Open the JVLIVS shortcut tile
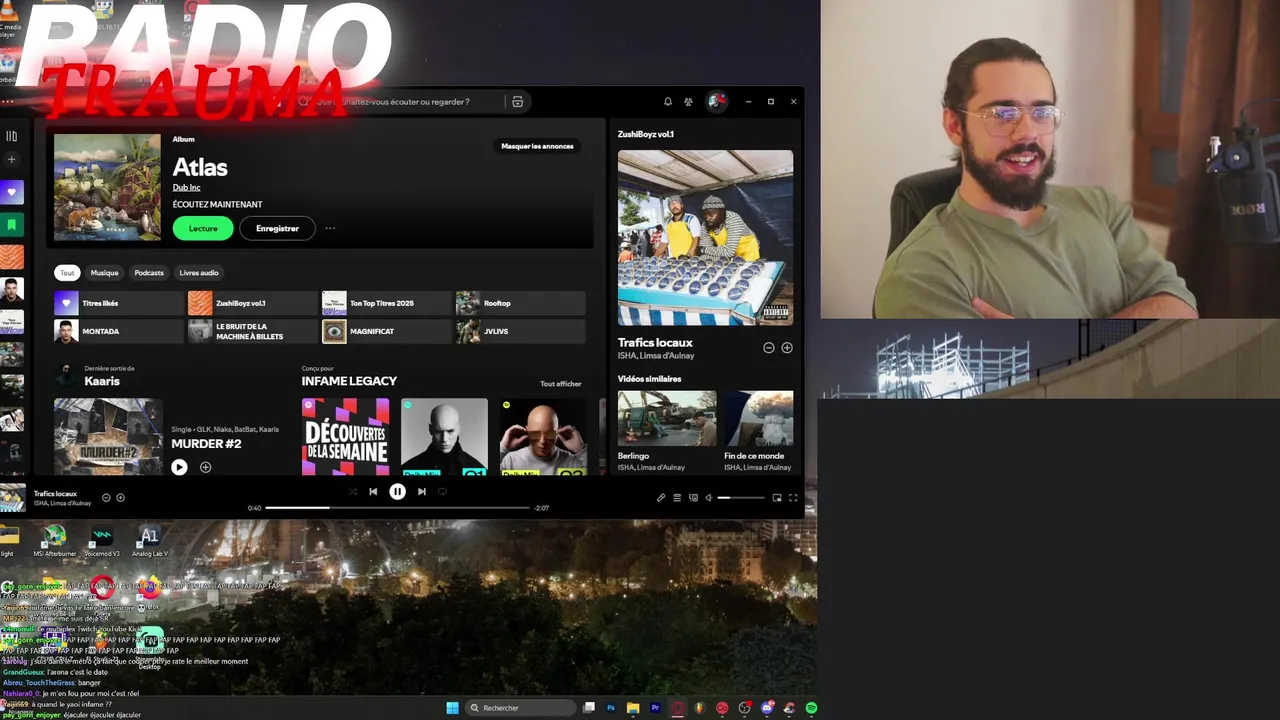 pos(520,331)
